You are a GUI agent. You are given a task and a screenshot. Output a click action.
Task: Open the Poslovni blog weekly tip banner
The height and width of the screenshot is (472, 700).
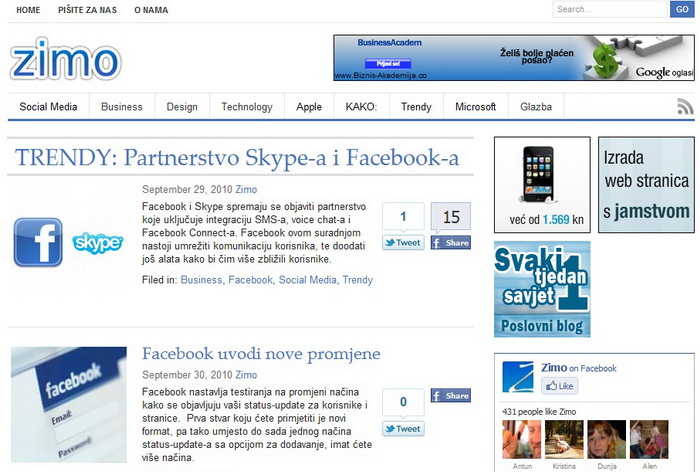pos(542,289)
